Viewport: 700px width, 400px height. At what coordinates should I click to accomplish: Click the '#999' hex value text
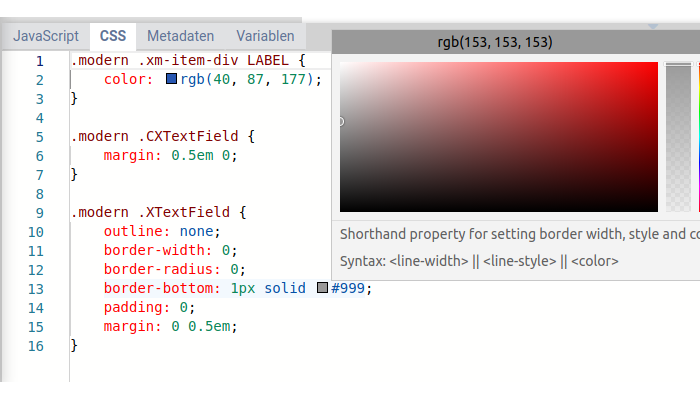point(348,288)
